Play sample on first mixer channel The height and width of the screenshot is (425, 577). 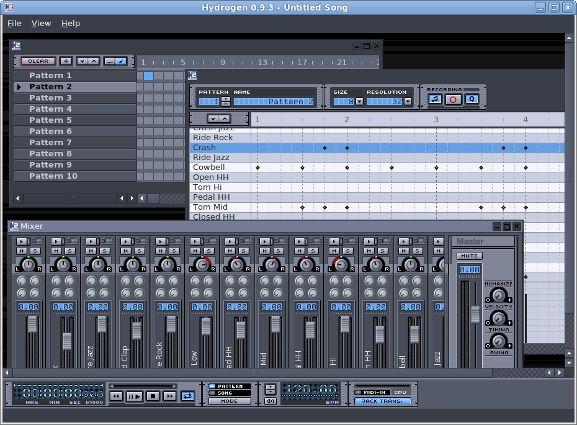(22, 241)
